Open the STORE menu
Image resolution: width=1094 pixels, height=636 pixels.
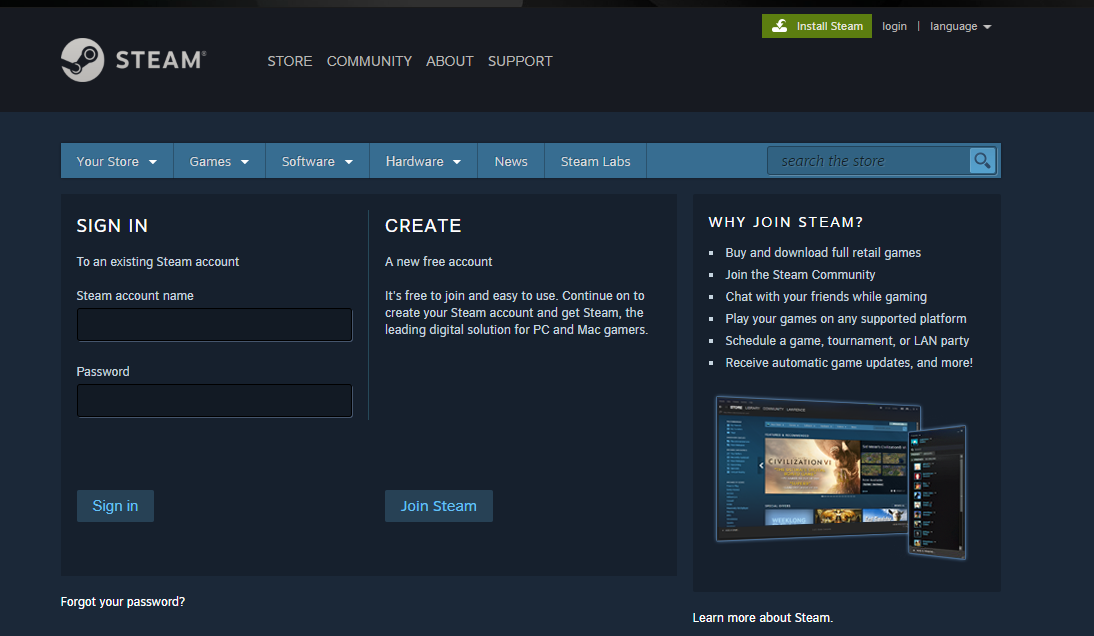290,61
